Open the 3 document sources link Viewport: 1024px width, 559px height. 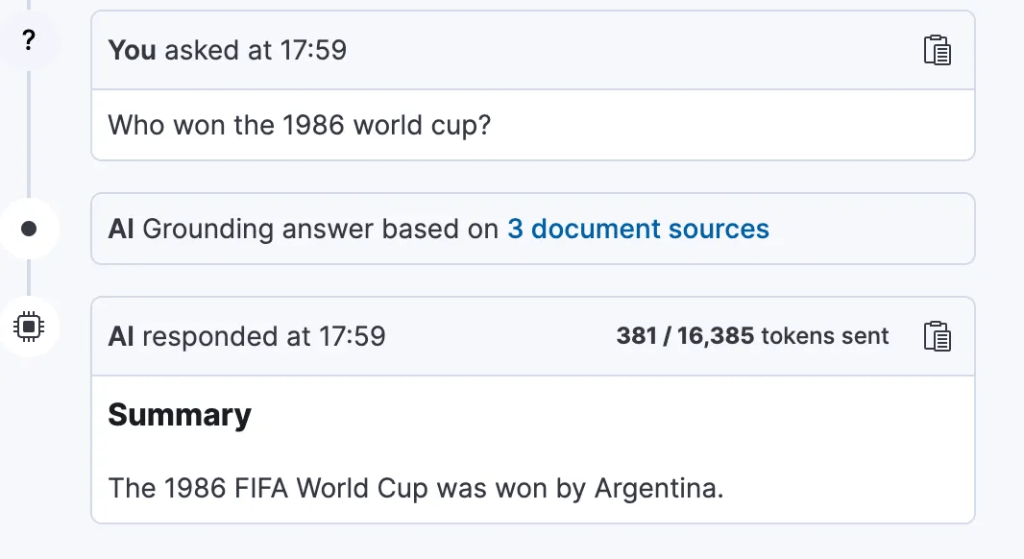coord(638,229)
